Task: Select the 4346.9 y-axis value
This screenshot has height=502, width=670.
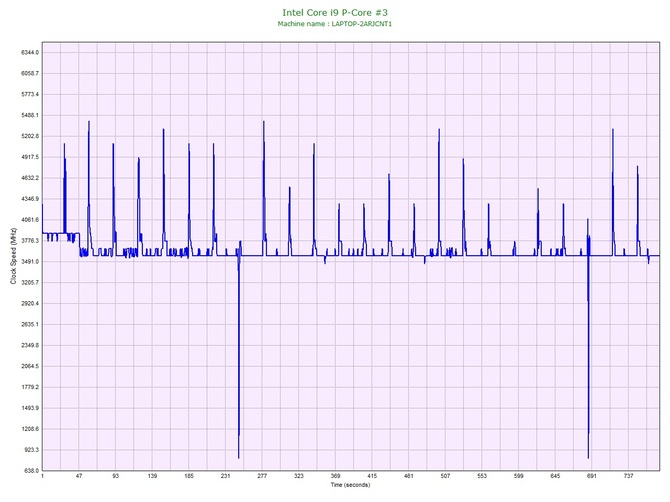Action: tap(30, 199)
